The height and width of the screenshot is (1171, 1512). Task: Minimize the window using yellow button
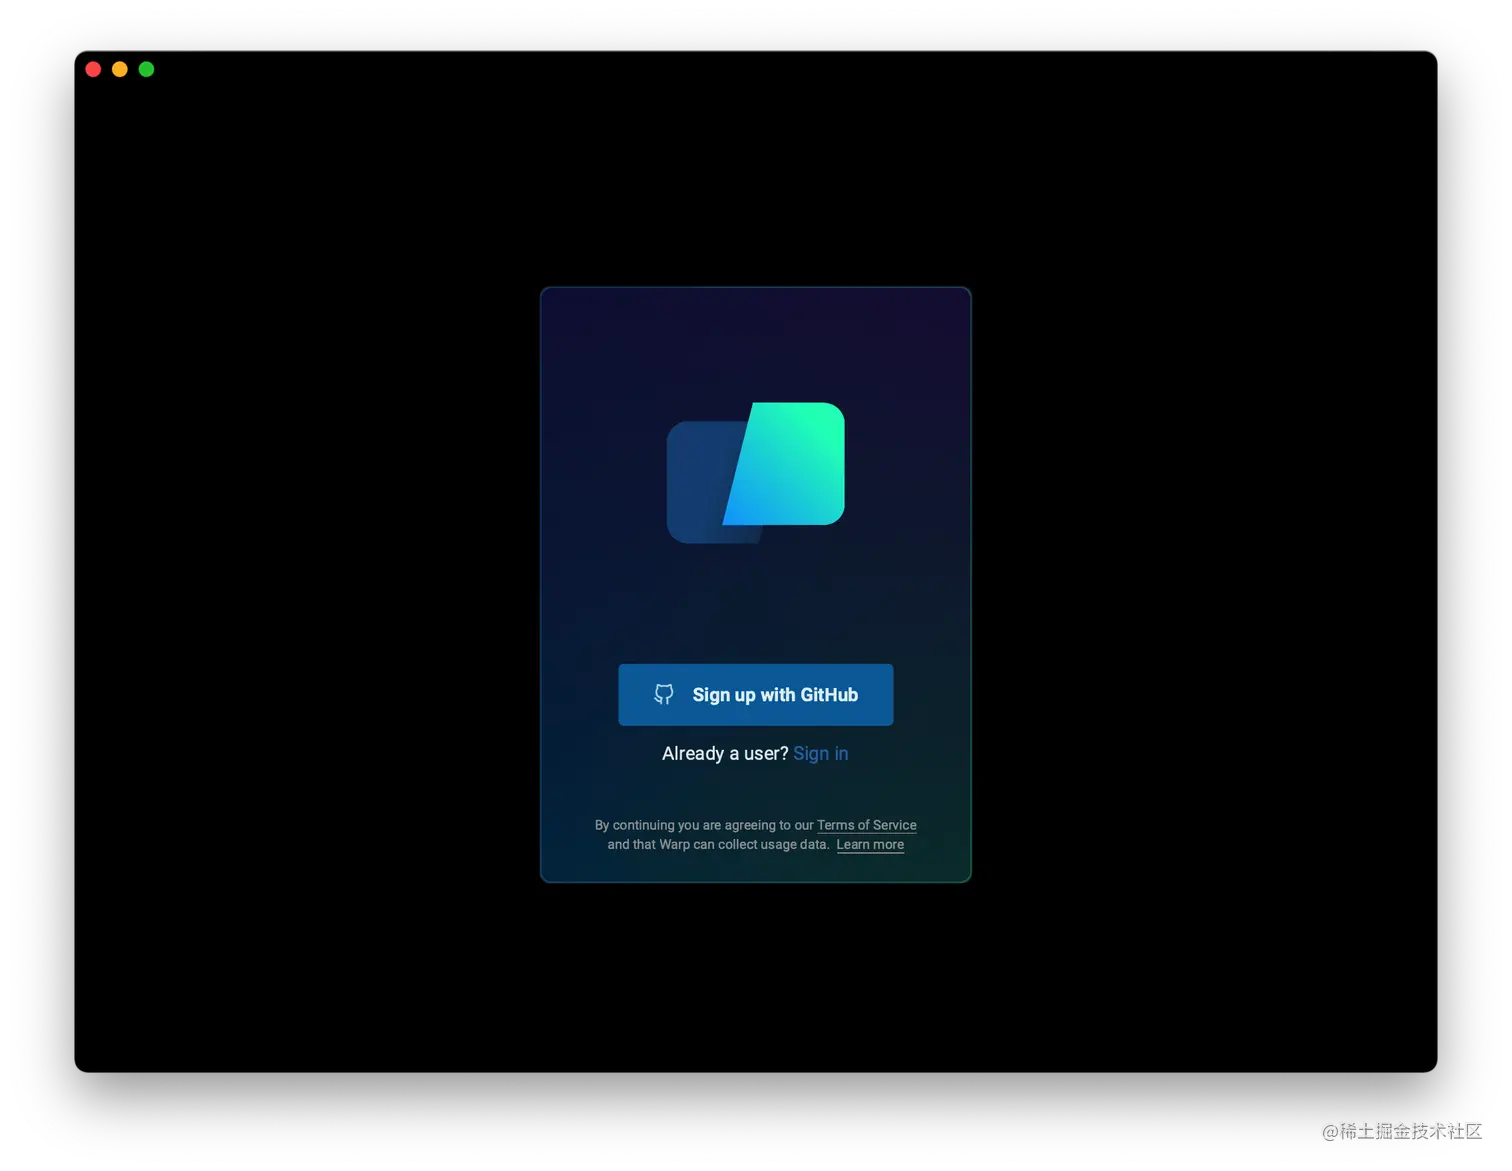tap(120, 69)
